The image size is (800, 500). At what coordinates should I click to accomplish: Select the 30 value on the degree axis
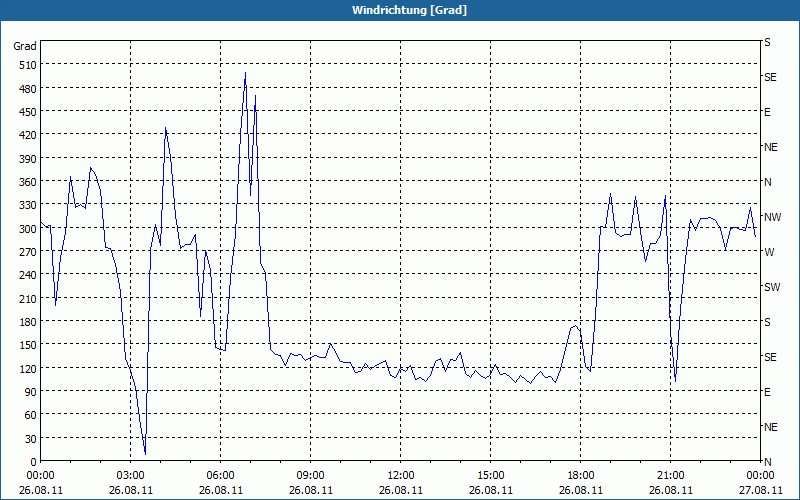[31, 439]
